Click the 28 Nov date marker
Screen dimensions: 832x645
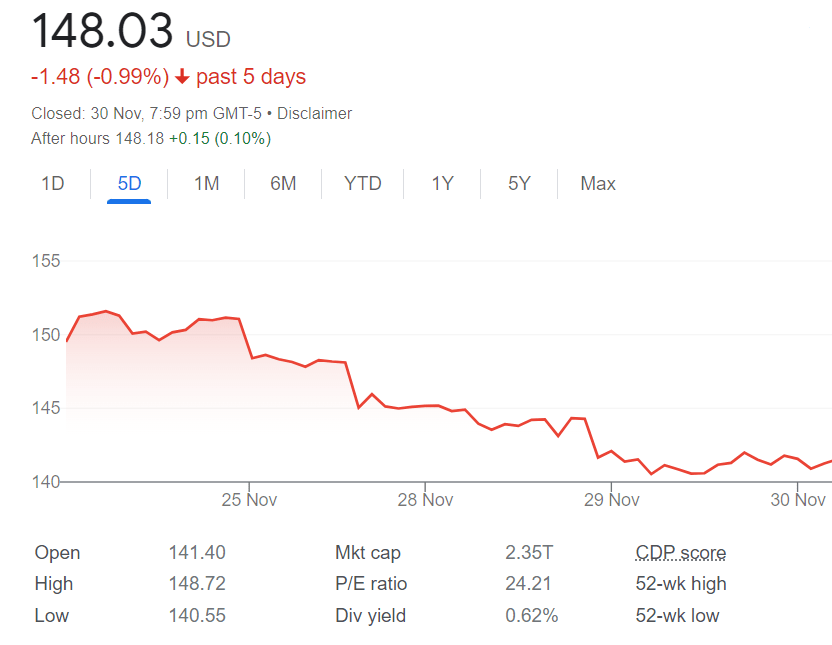point(425,500)
